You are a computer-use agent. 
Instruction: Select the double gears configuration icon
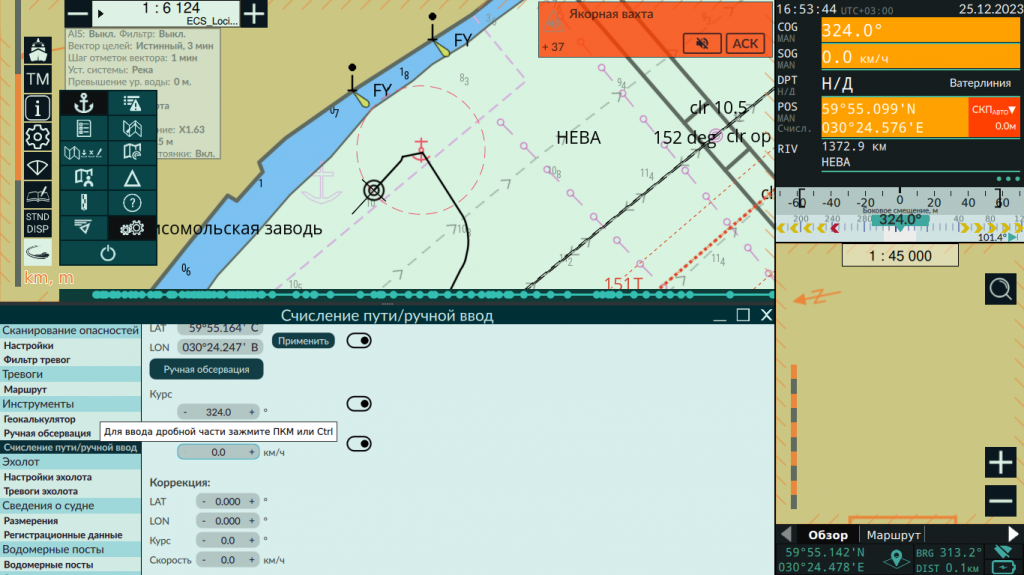click(x=132, y=228)
